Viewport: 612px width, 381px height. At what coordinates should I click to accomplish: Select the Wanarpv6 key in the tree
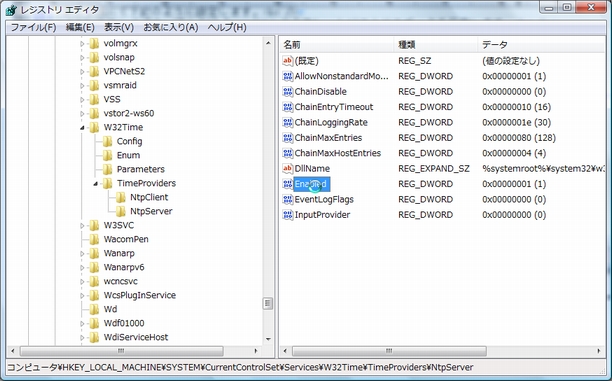coord(124,267)
